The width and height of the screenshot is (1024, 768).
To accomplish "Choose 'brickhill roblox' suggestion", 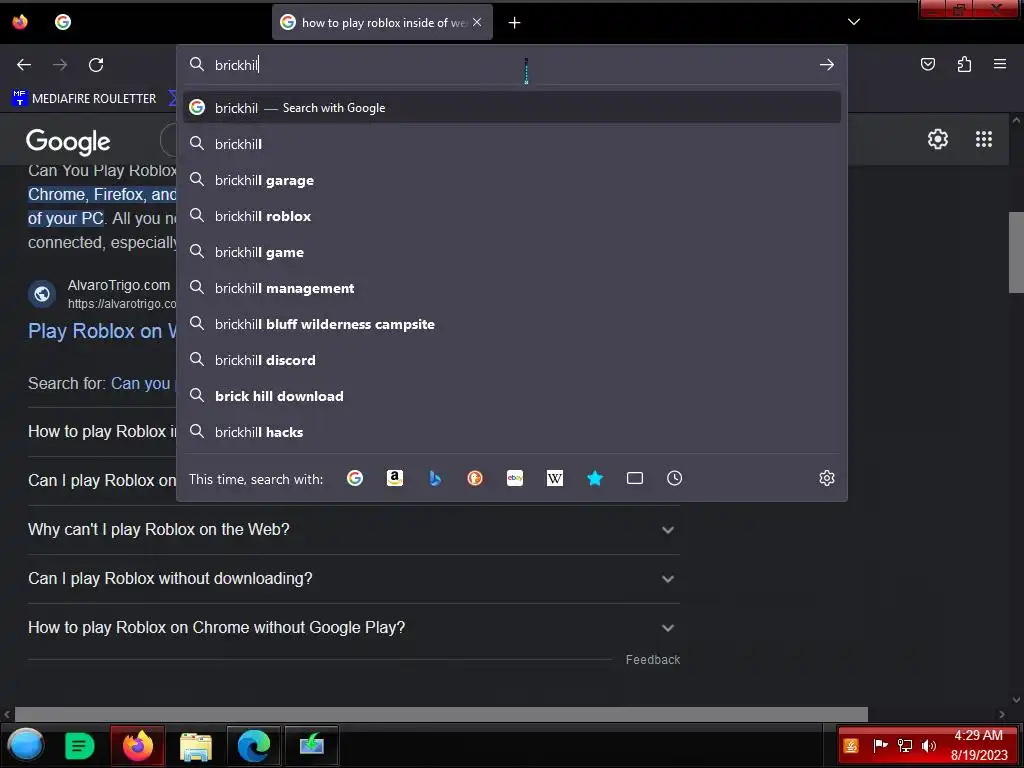I will (512, 216).
